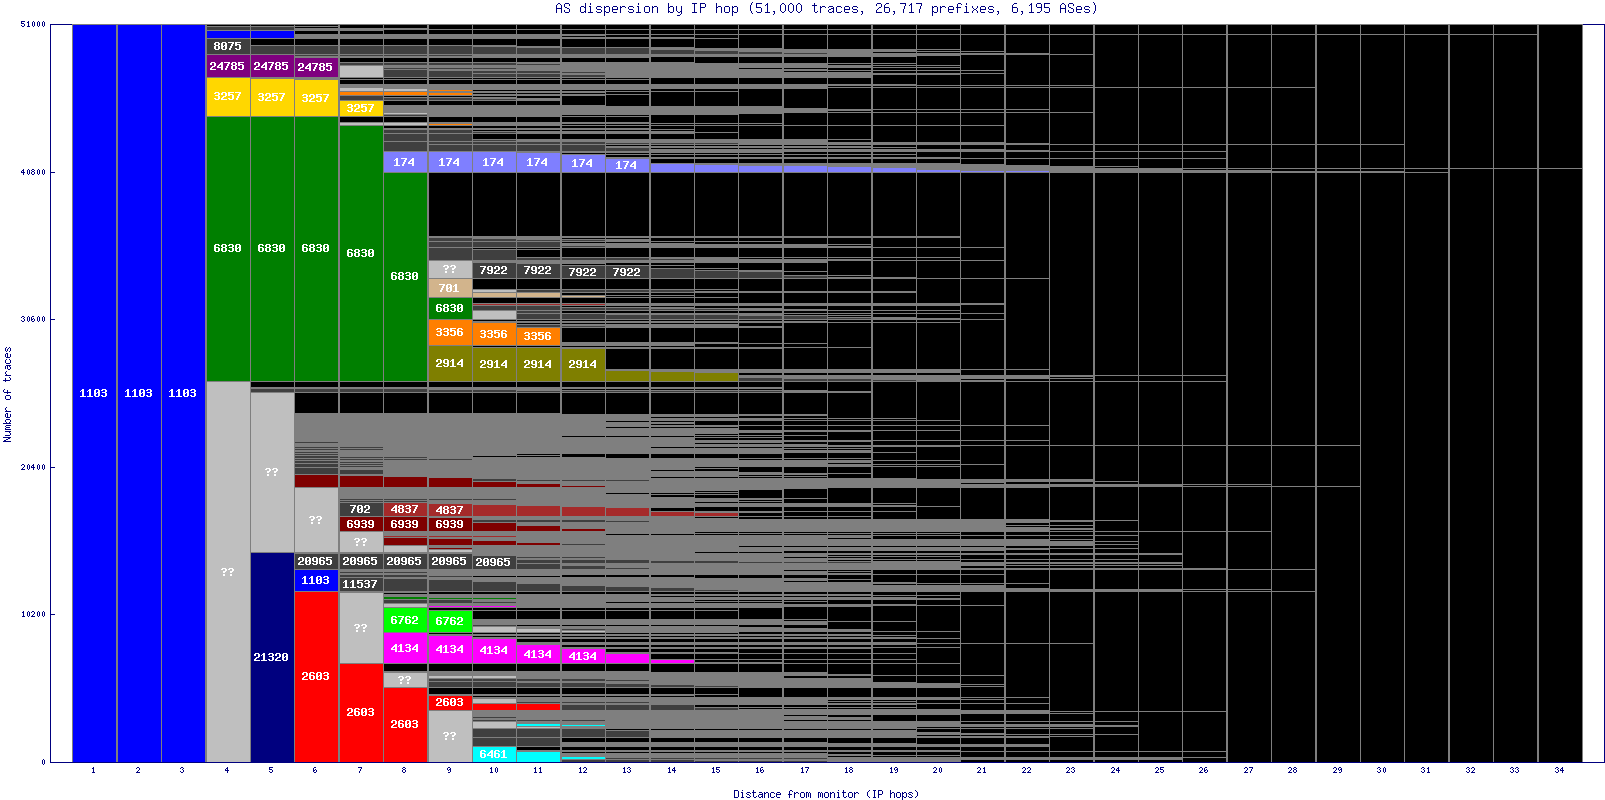This screenshot has height=800, width=1605.
Task: Click the gray '??' block above 701 in hop 9
Action: click(449, 269)
